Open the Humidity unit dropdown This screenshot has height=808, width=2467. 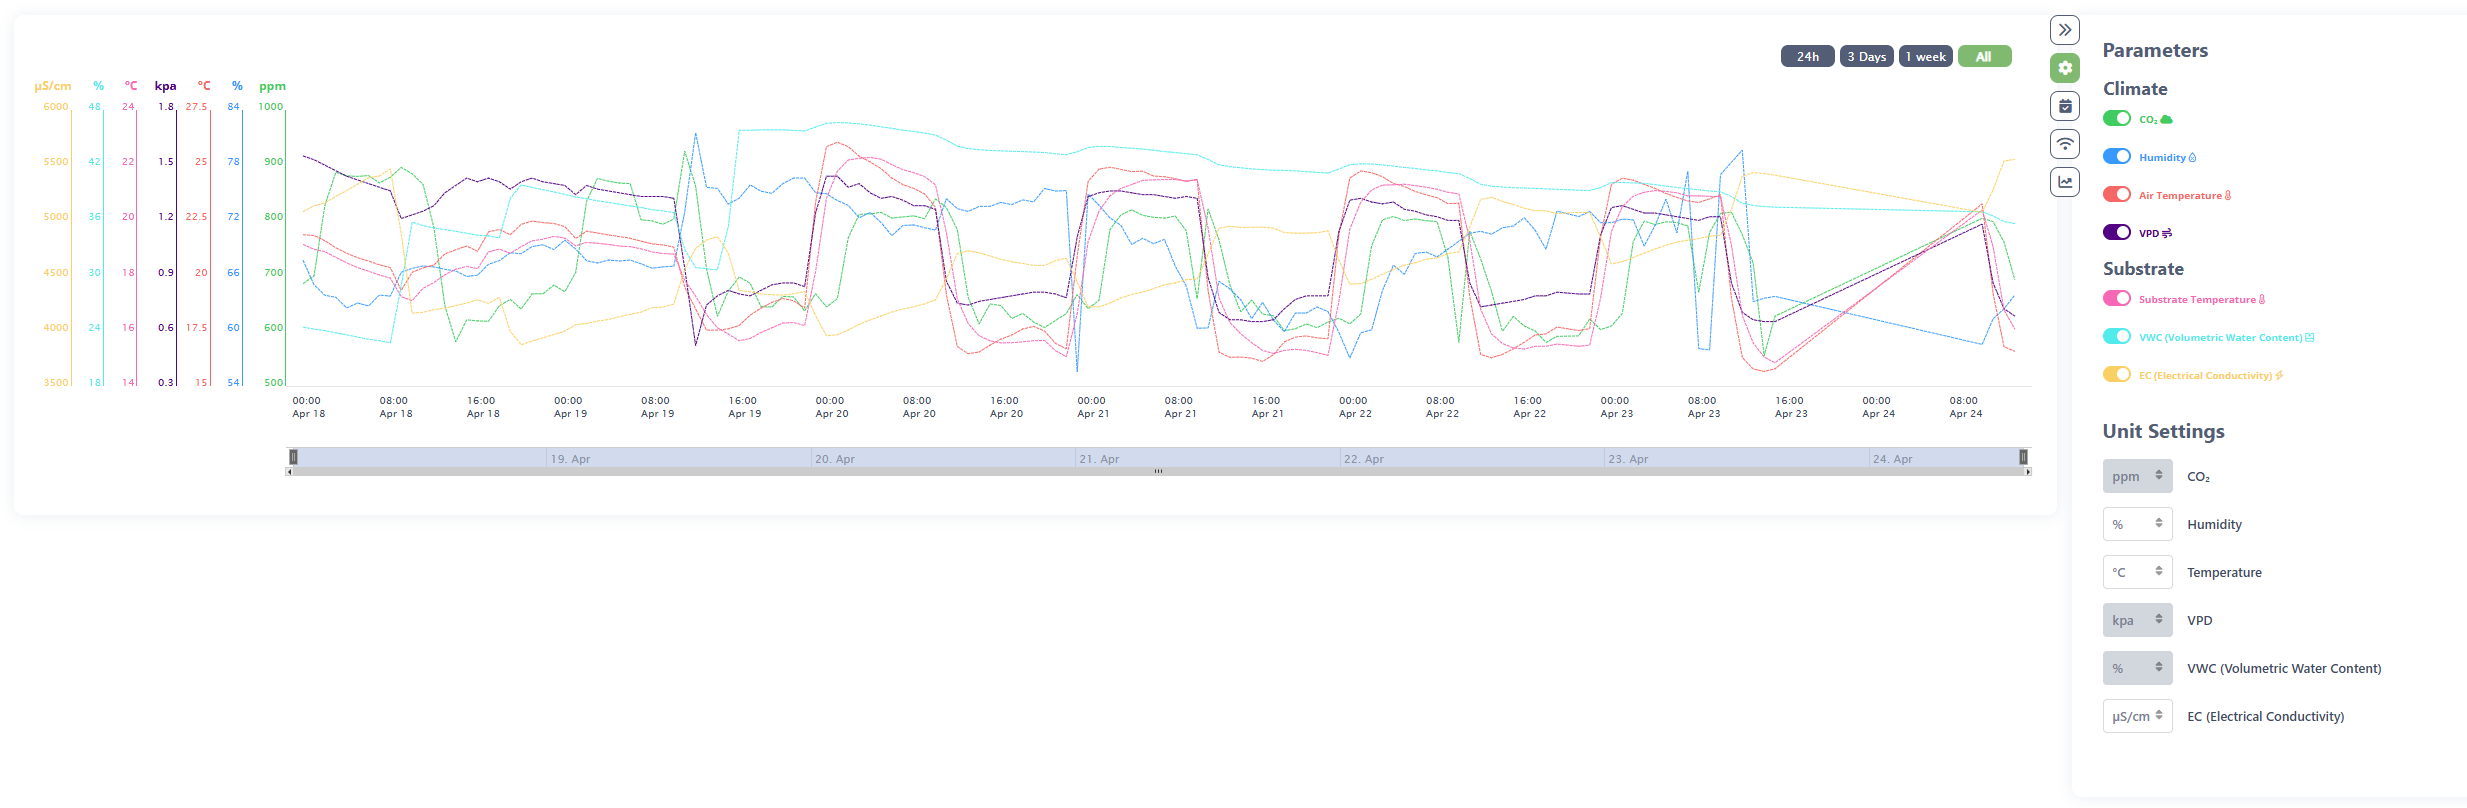click(2137, 524)
